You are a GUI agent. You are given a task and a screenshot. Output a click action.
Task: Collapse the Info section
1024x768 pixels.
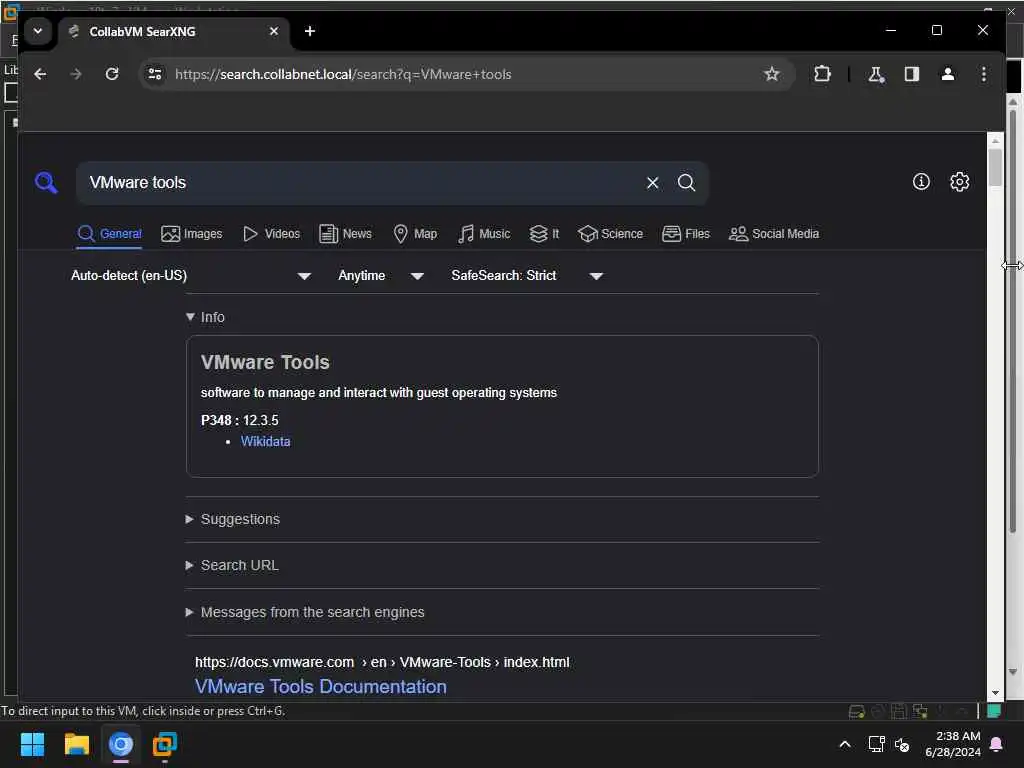205,317
